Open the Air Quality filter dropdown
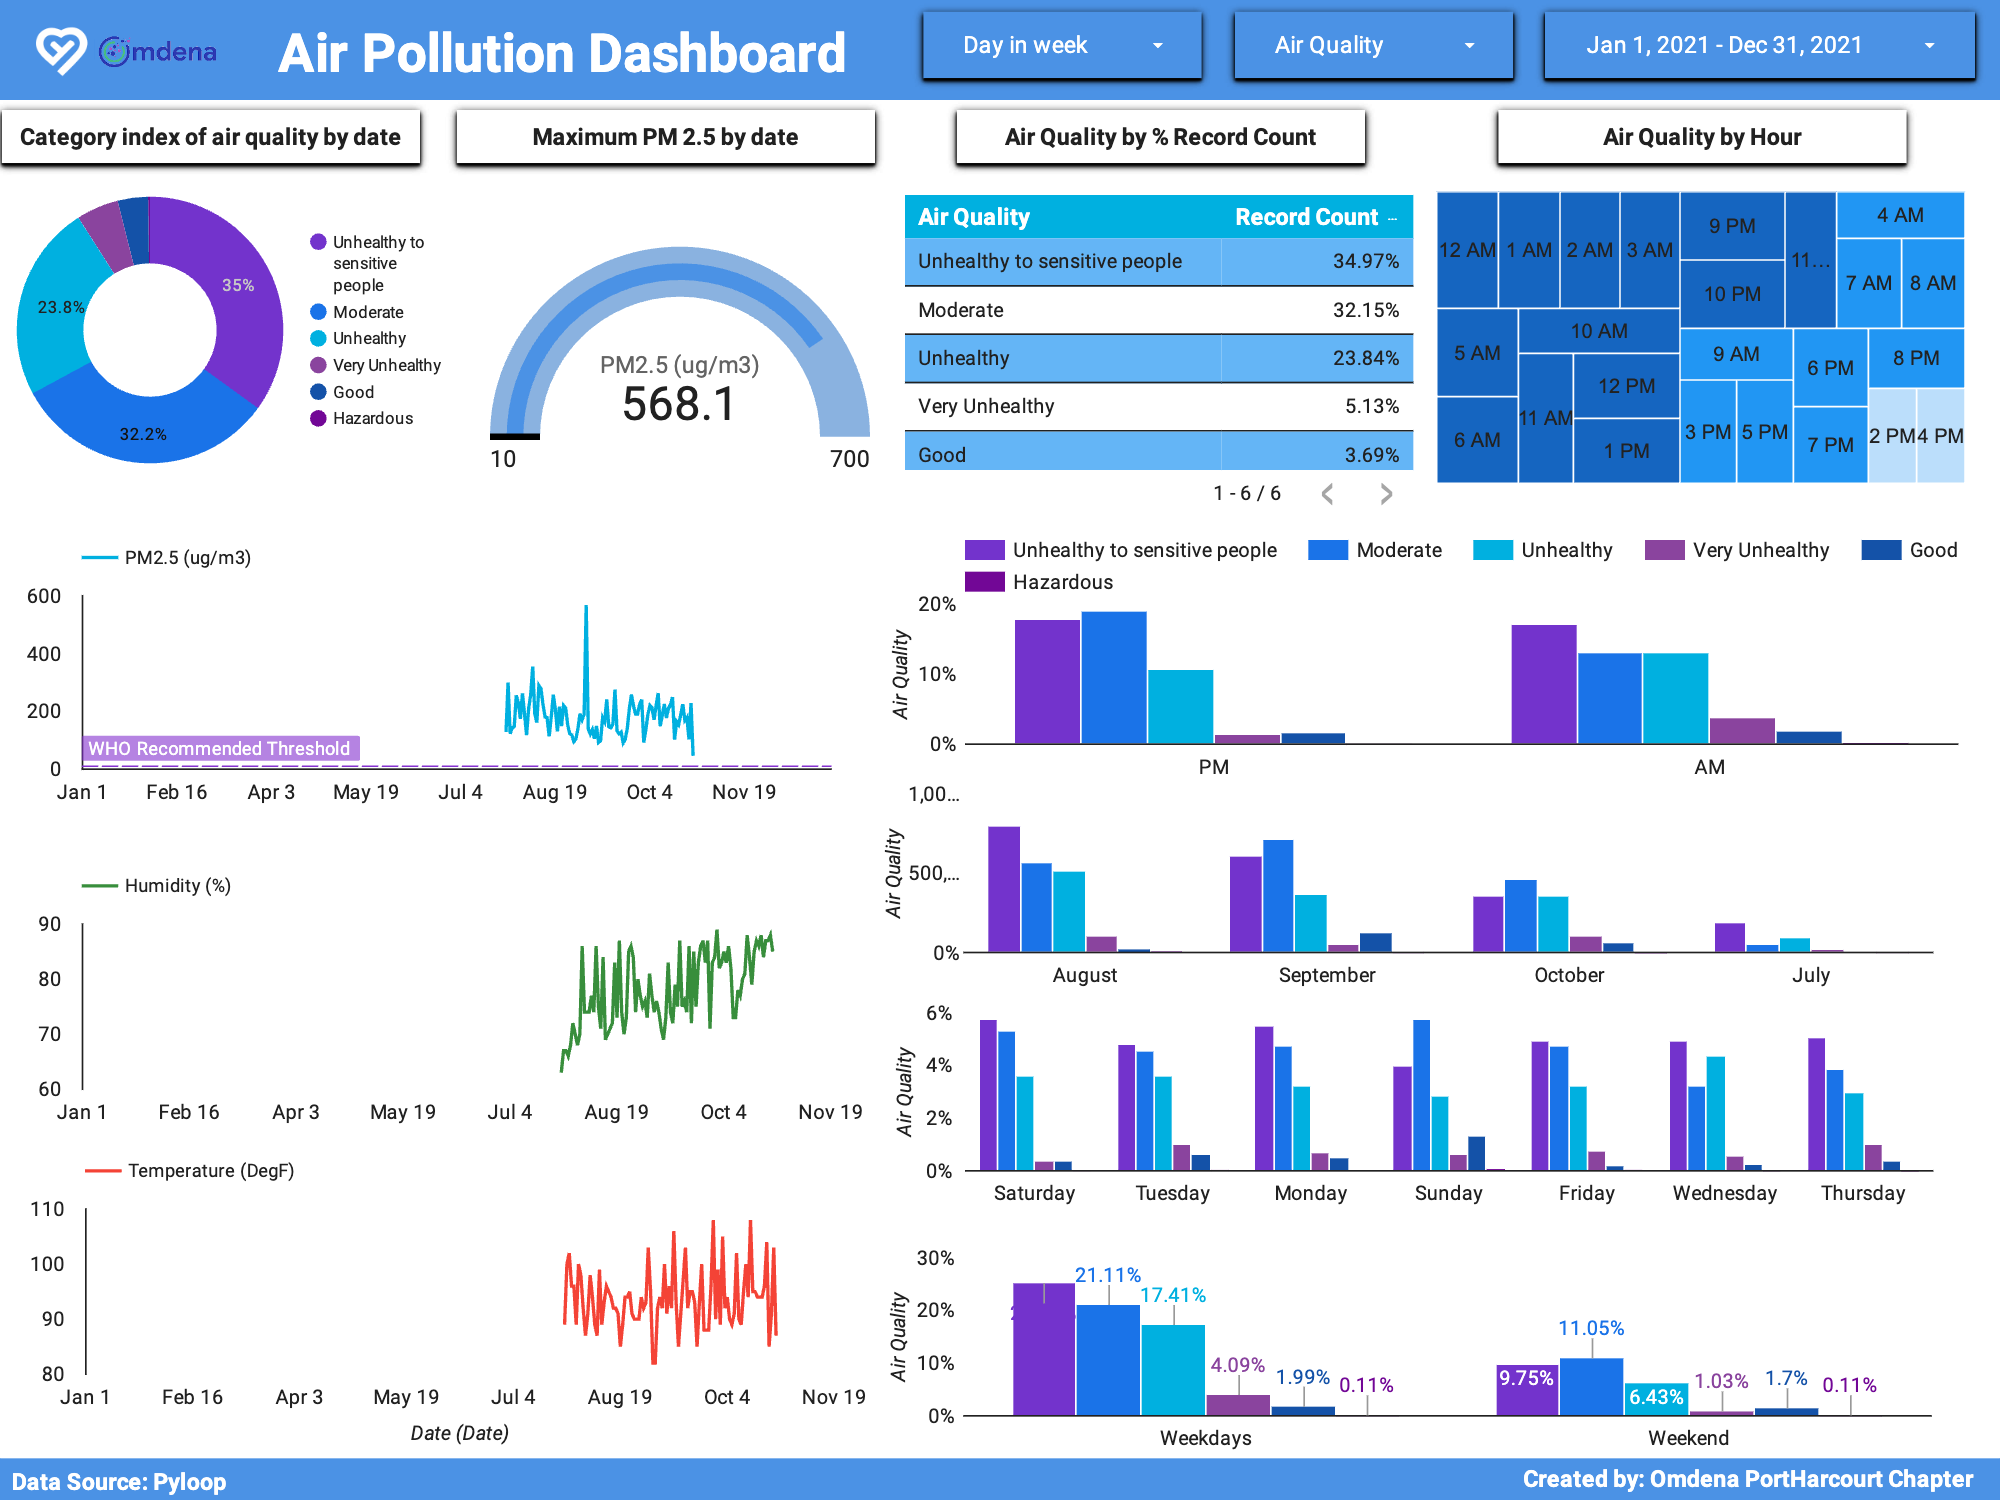The image size is (2000, 1500). [1374, 46]
